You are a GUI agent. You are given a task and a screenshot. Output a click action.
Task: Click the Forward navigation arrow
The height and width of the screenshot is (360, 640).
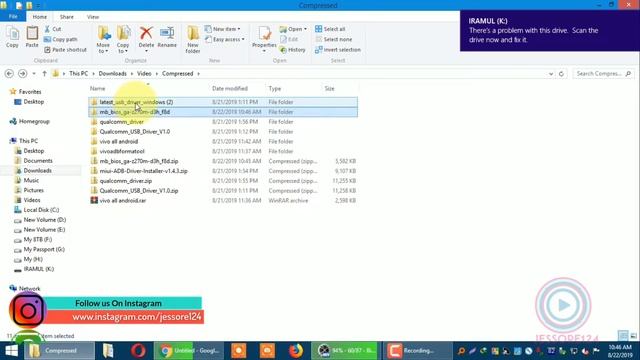tap(22, 73)
